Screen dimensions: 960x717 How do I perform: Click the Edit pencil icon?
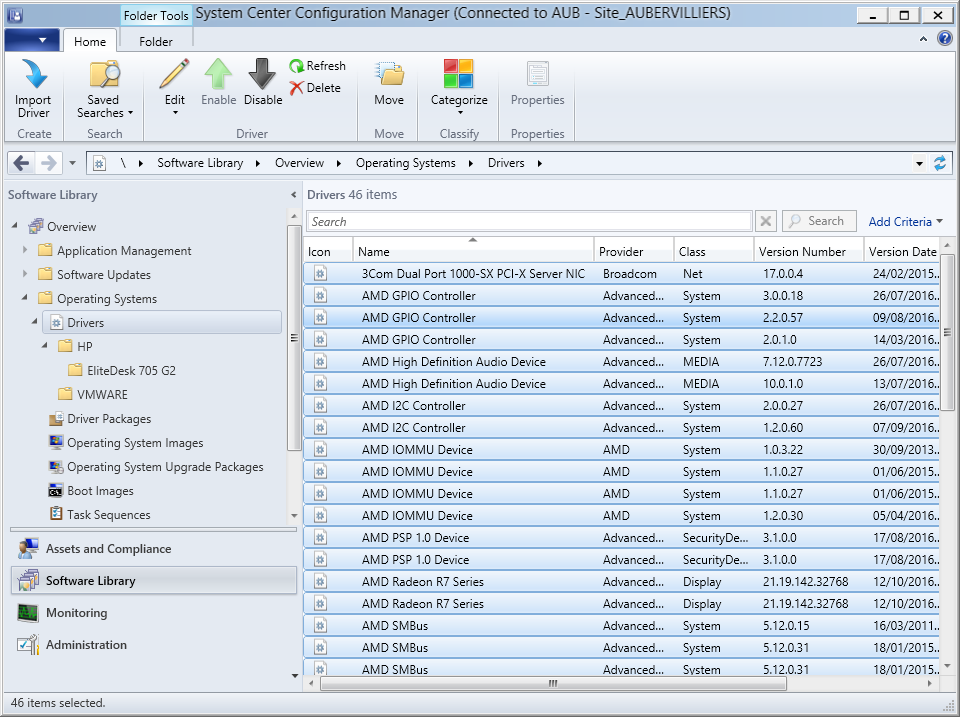point(174,74)
